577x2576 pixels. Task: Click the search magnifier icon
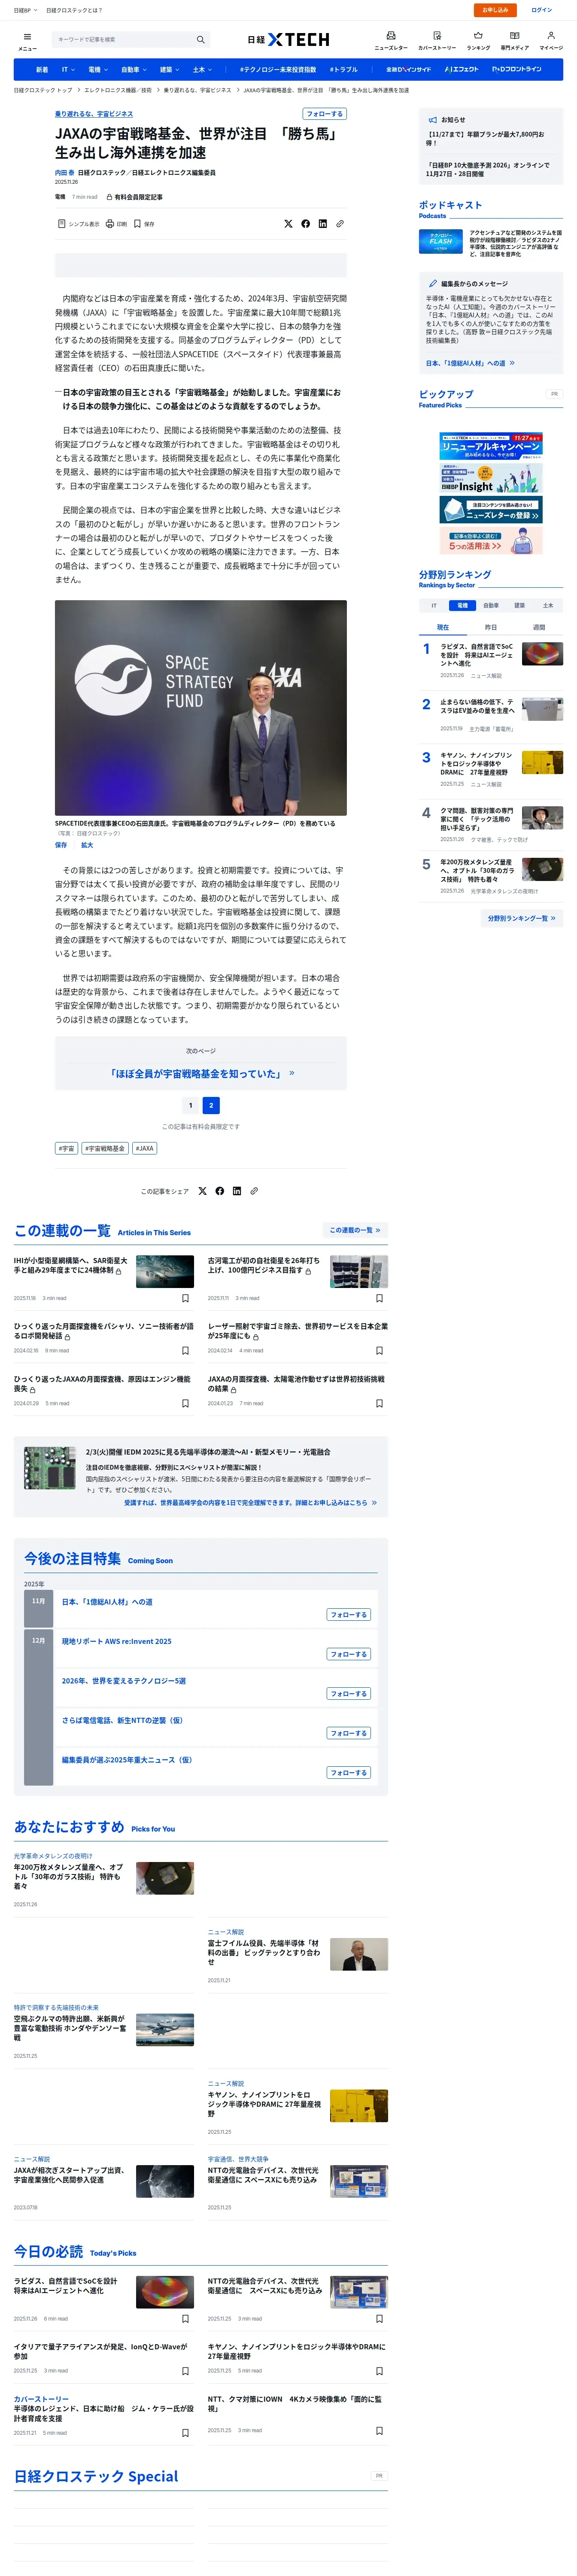[x=200, y=40]
